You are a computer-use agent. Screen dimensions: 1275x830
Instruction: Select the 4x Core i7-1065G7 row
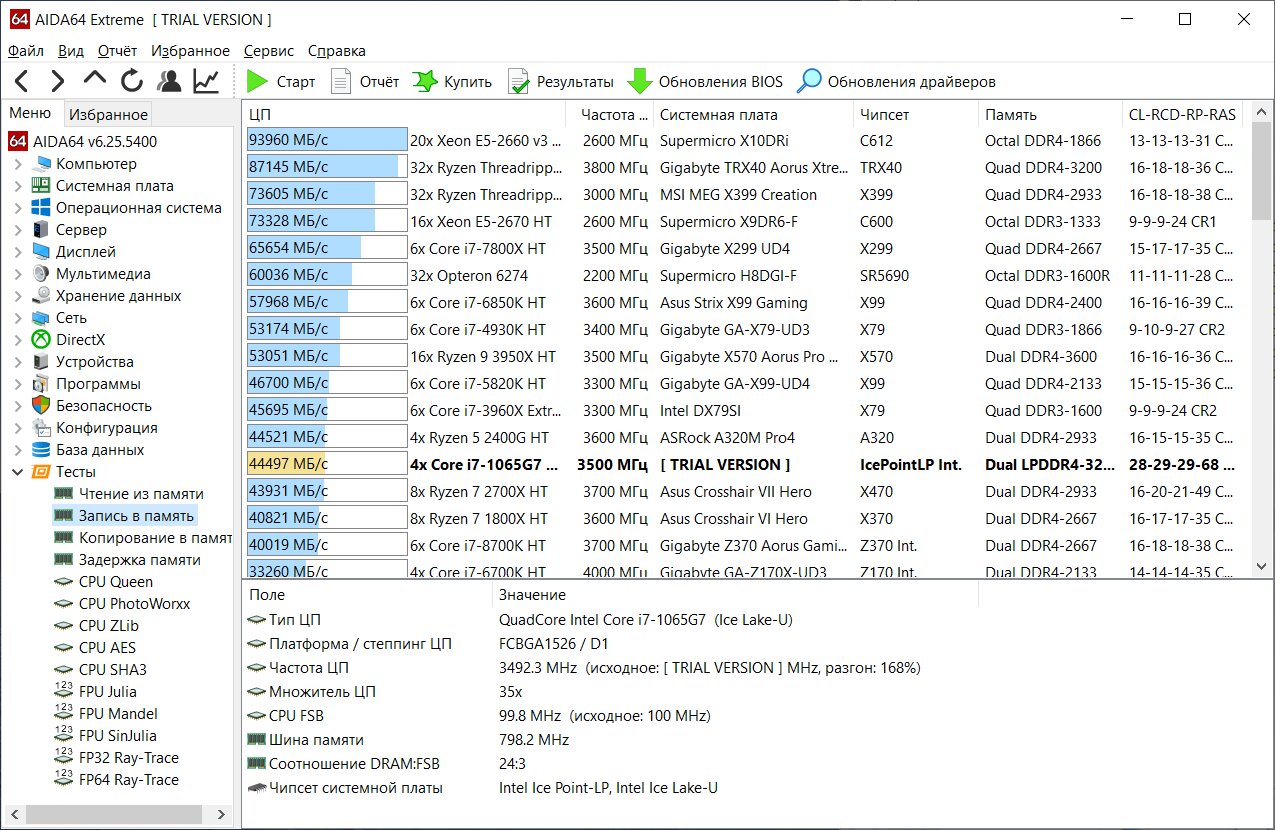745,465
